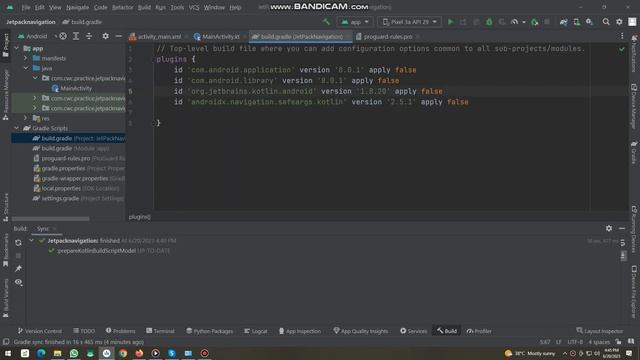Click Sync Project with Gradle Files icon
The height and width of the screenshot is (360, 640).
(564, 22)
